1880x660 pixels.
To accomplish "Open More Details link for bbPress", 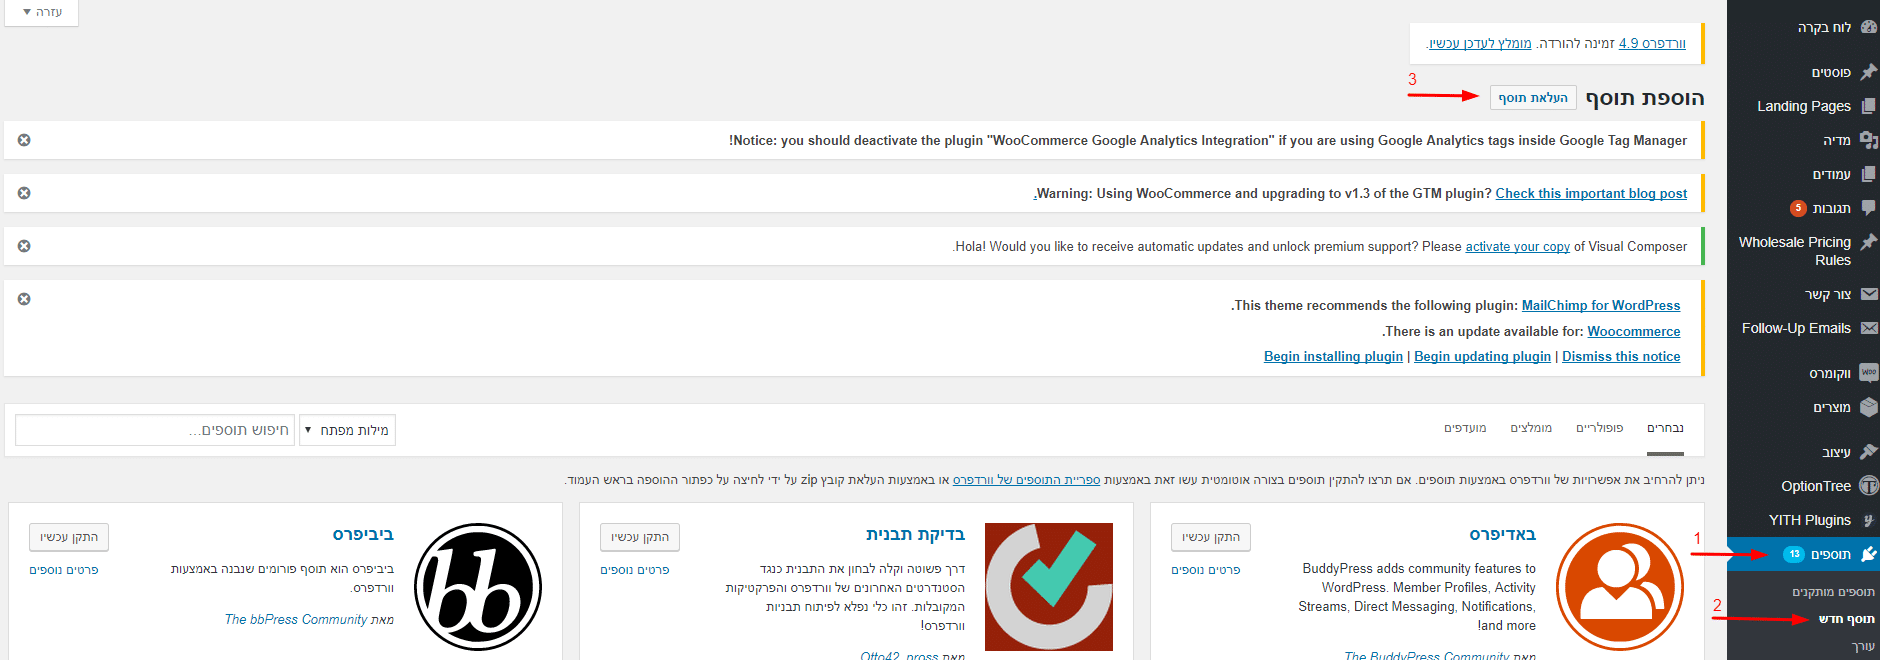I will 64,570.
